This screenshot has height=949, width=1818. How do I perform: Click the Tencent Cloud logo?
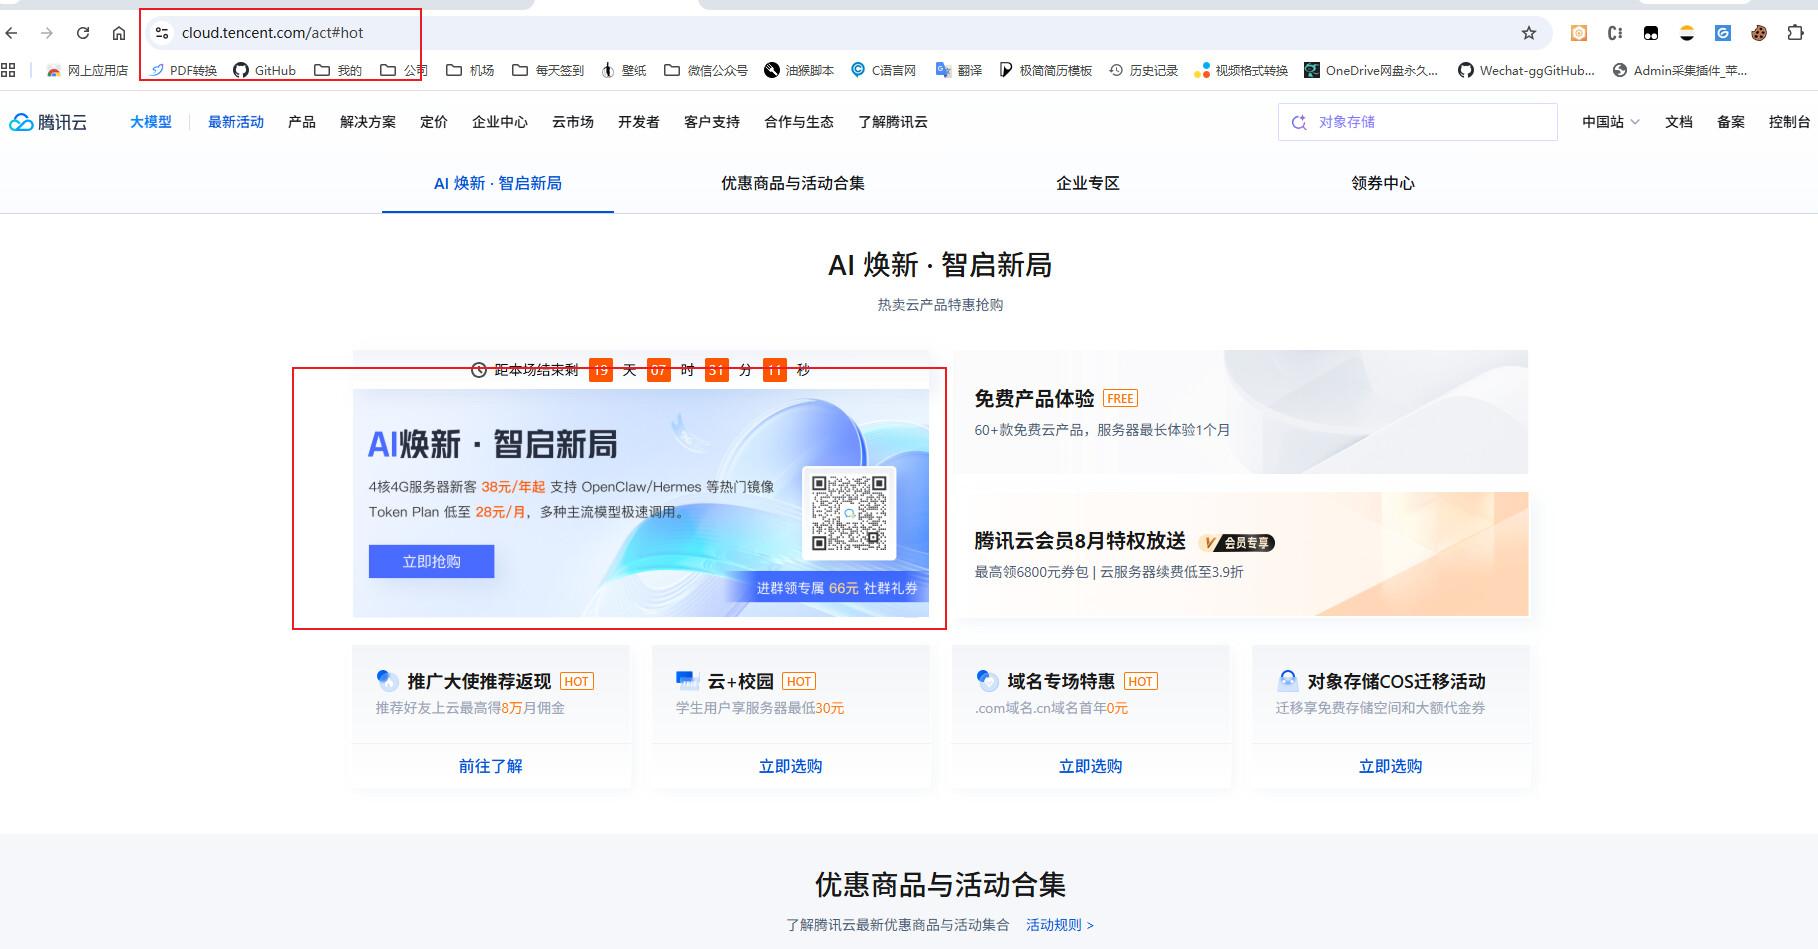(48, 122)
